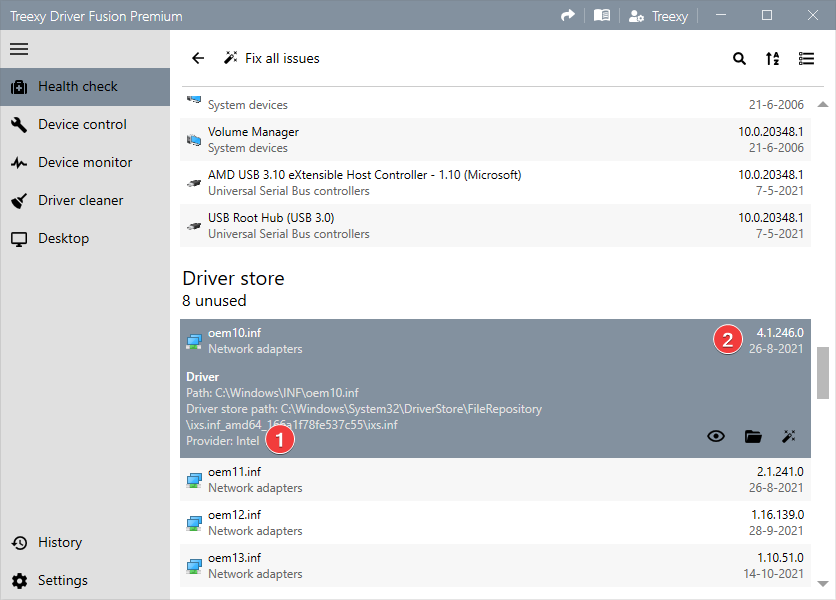Screen dimensions: 836x600
Task: Click the Driver store heading
Action: (234, 278)
